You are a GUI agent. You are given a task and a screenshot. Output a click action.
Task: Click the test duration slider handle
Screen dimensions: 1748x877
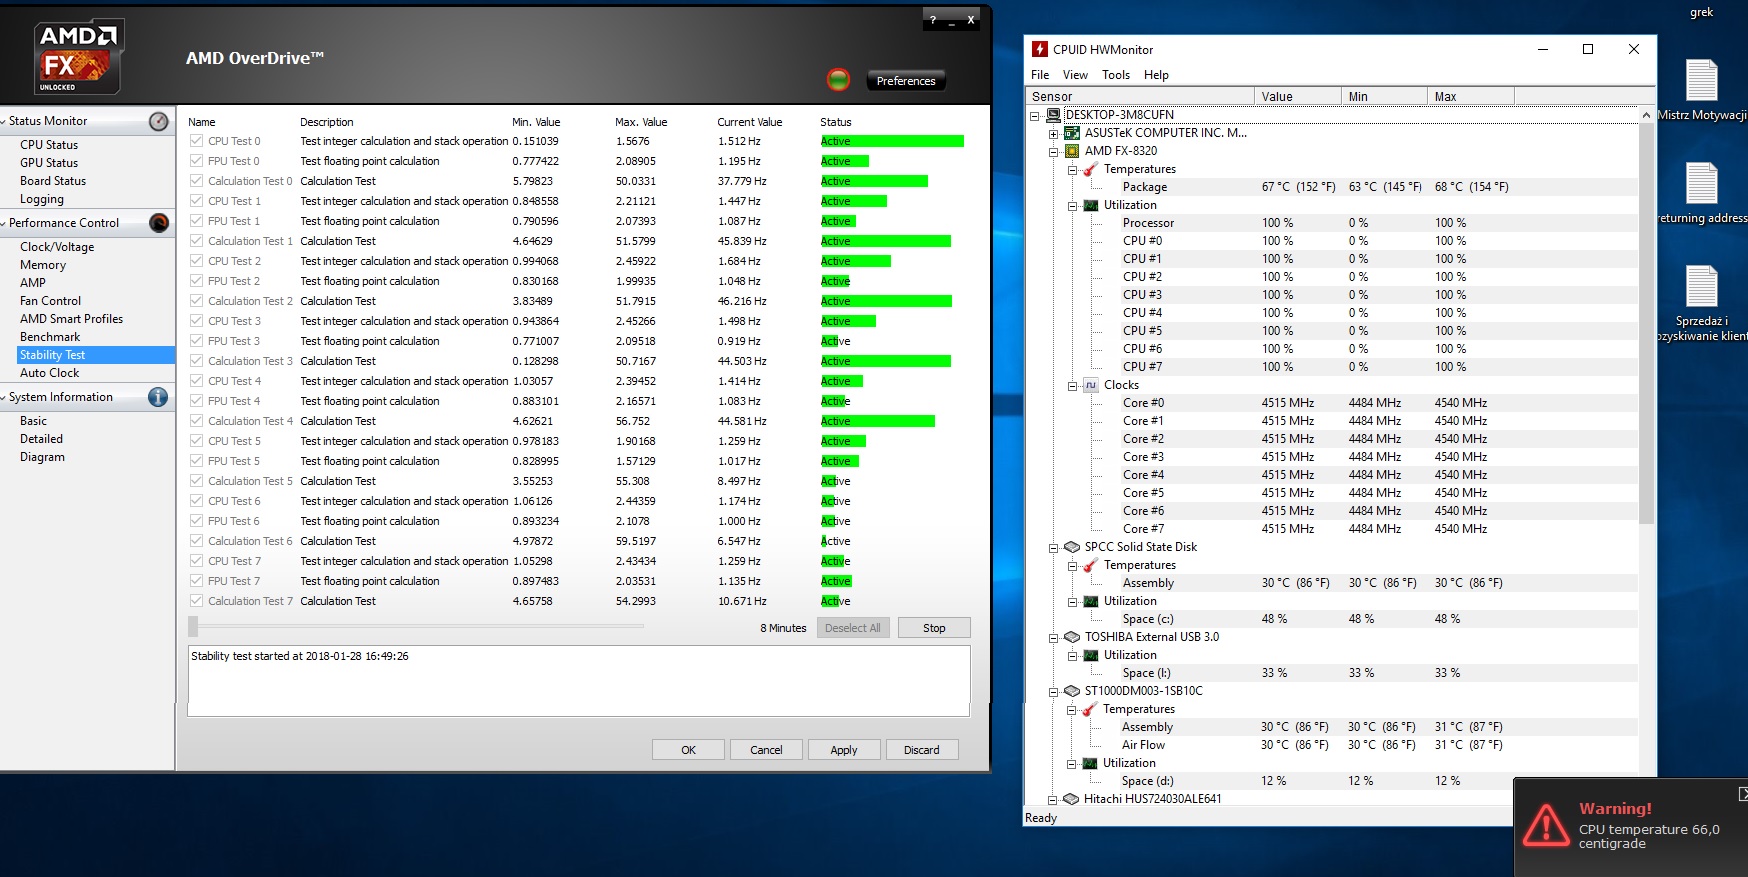(x=193, y=627)
